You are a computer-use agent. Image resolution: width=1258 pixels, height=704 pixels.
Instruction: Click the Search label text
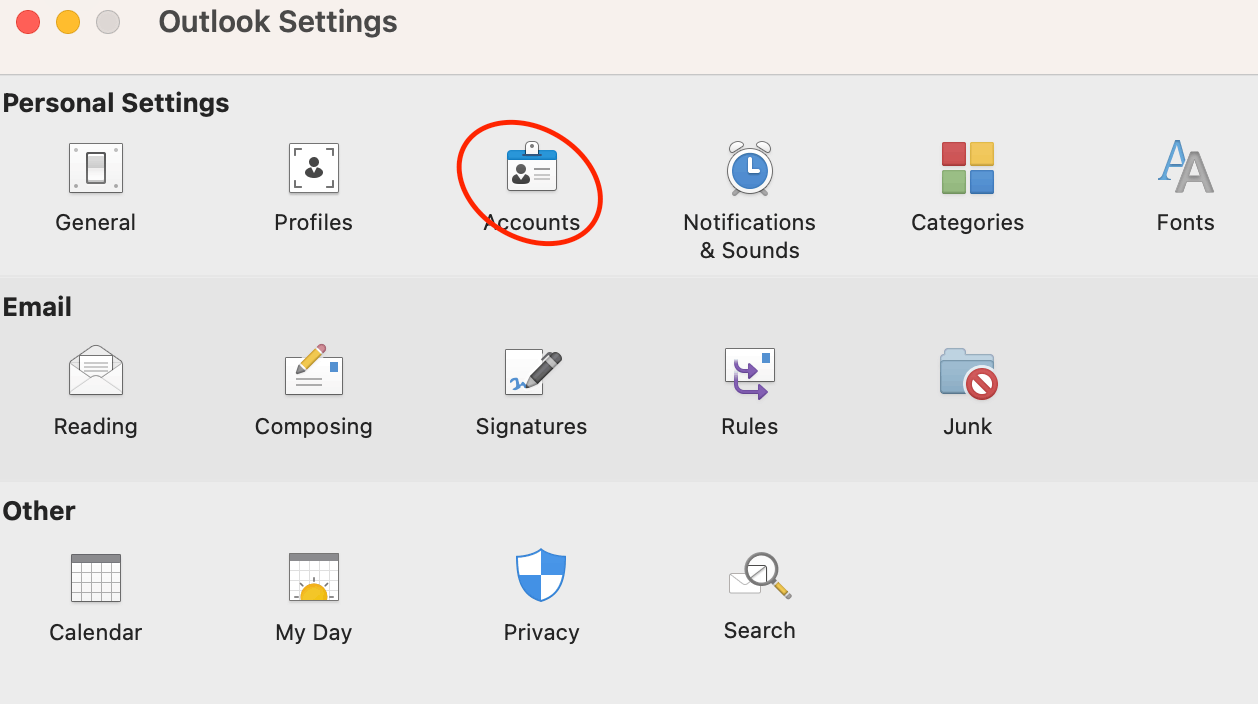(x=760, y=631)
